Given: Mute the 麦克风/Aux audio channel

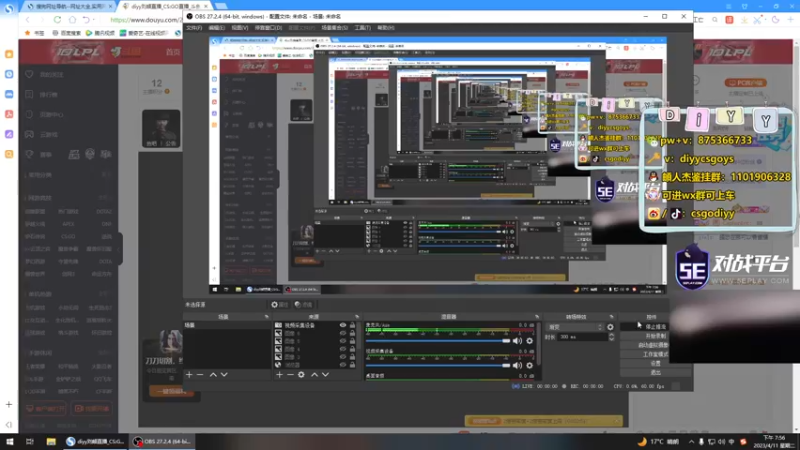Looking at the screenshot, I should [517, 340].
